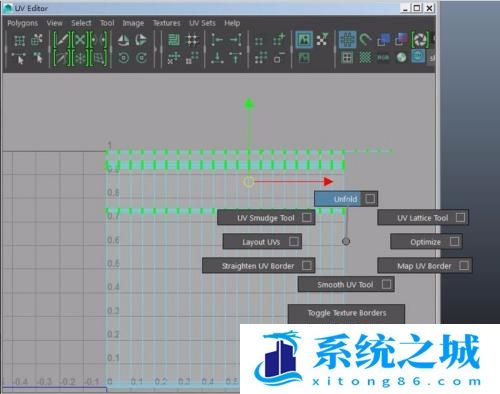Click the Flip UVs horizontally icon
The height and width of the screenshot is (394, 500).
[123, 40]
